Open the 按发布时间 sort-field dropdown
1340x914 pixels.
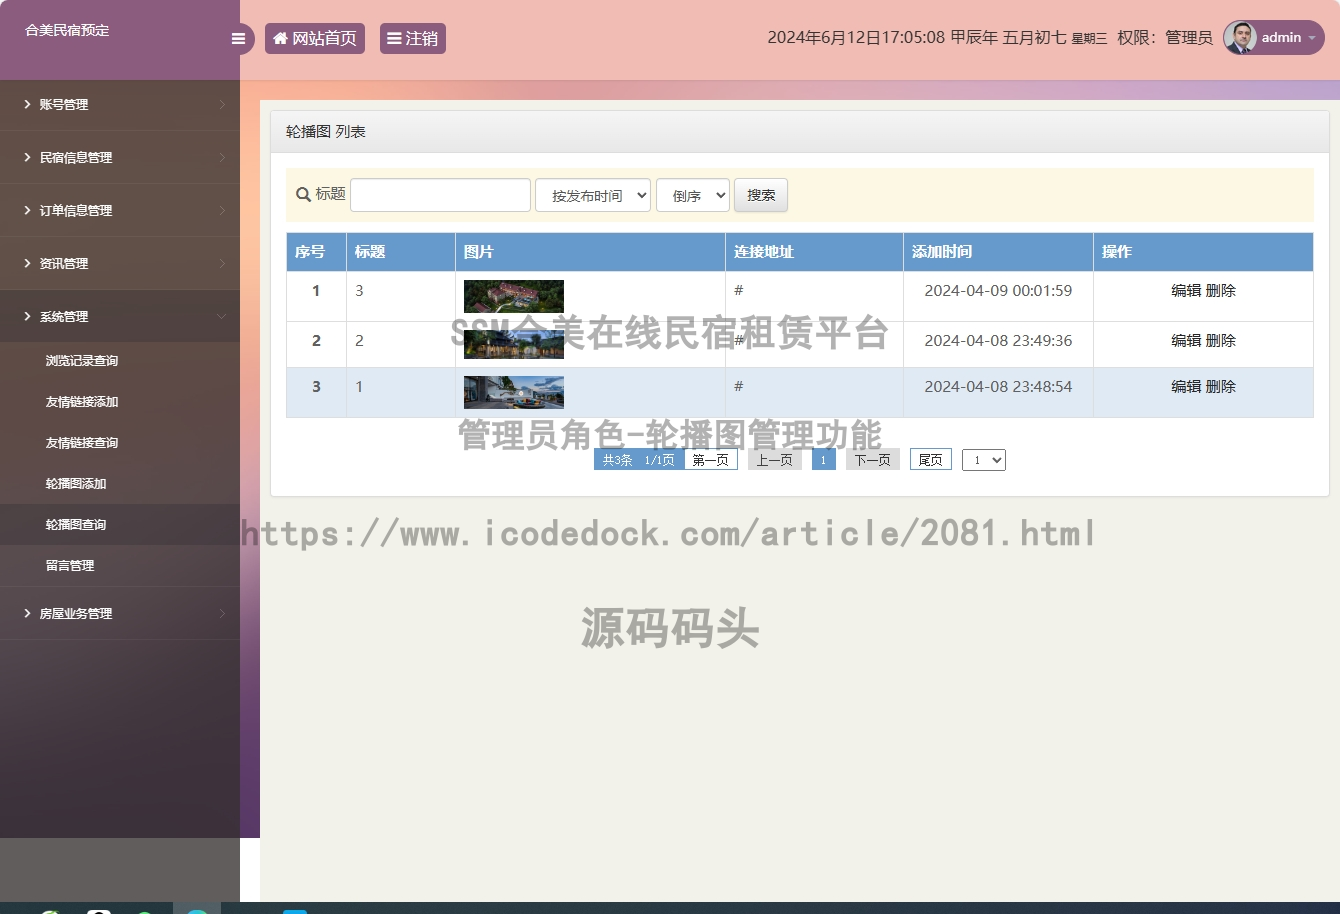593,195
